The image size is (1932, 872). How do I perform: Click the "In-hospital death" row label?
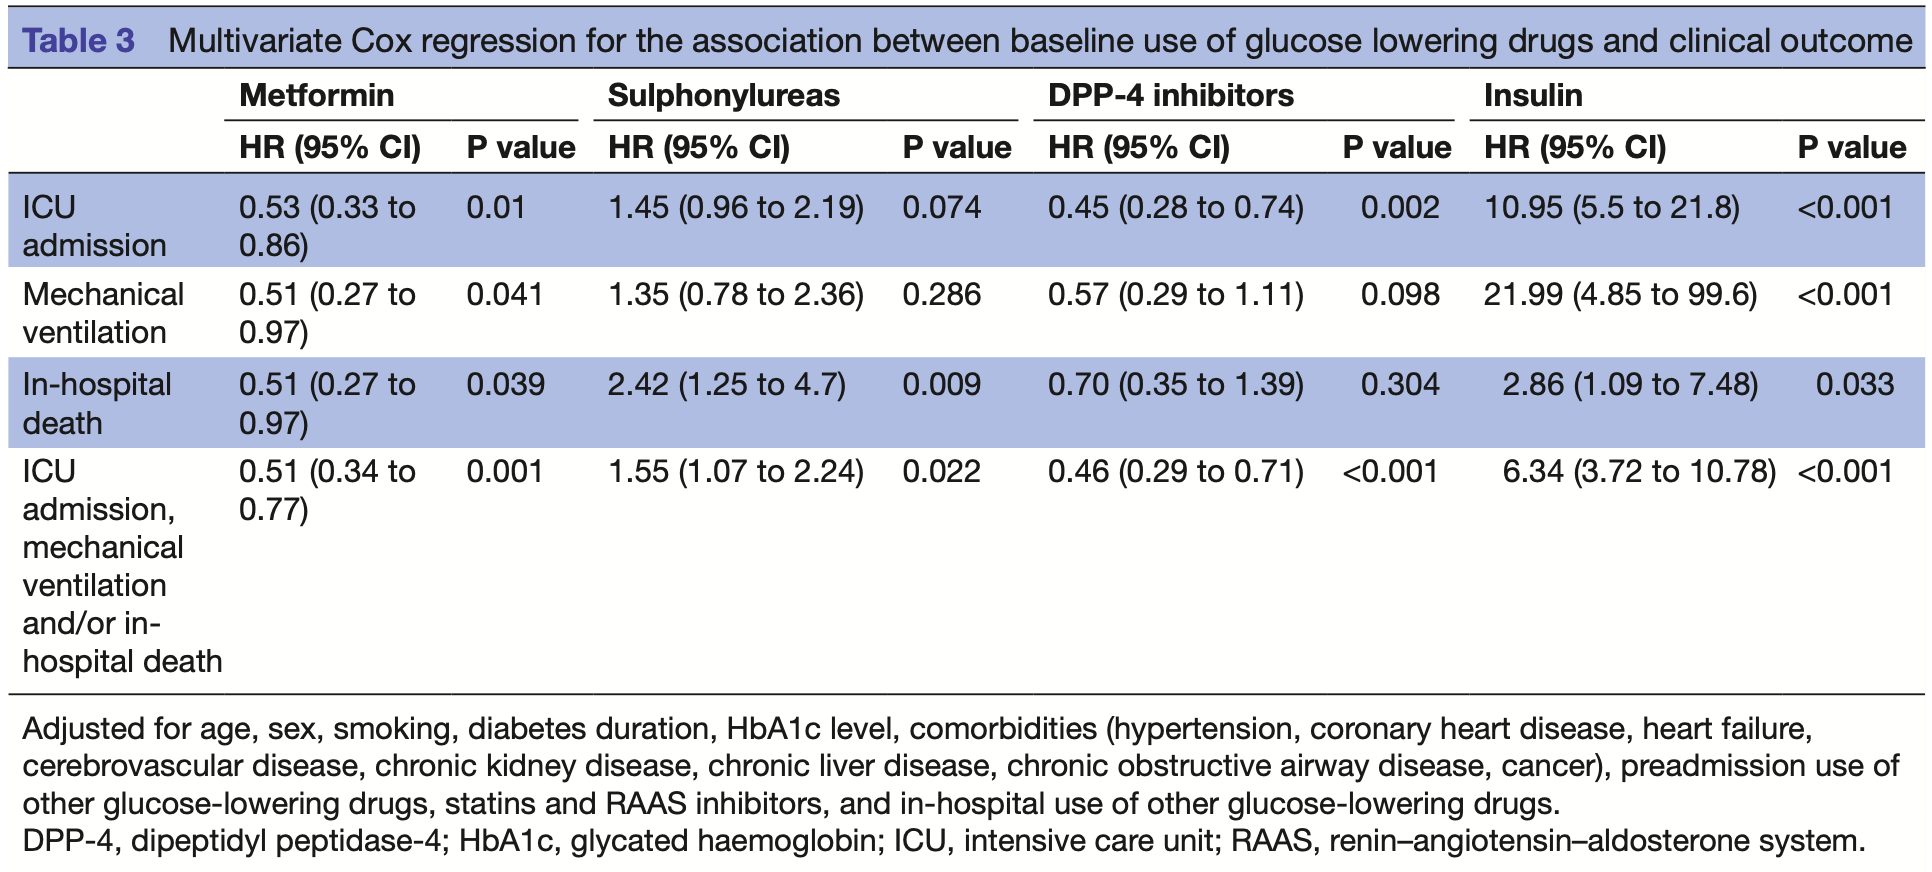tap(97, 403)
